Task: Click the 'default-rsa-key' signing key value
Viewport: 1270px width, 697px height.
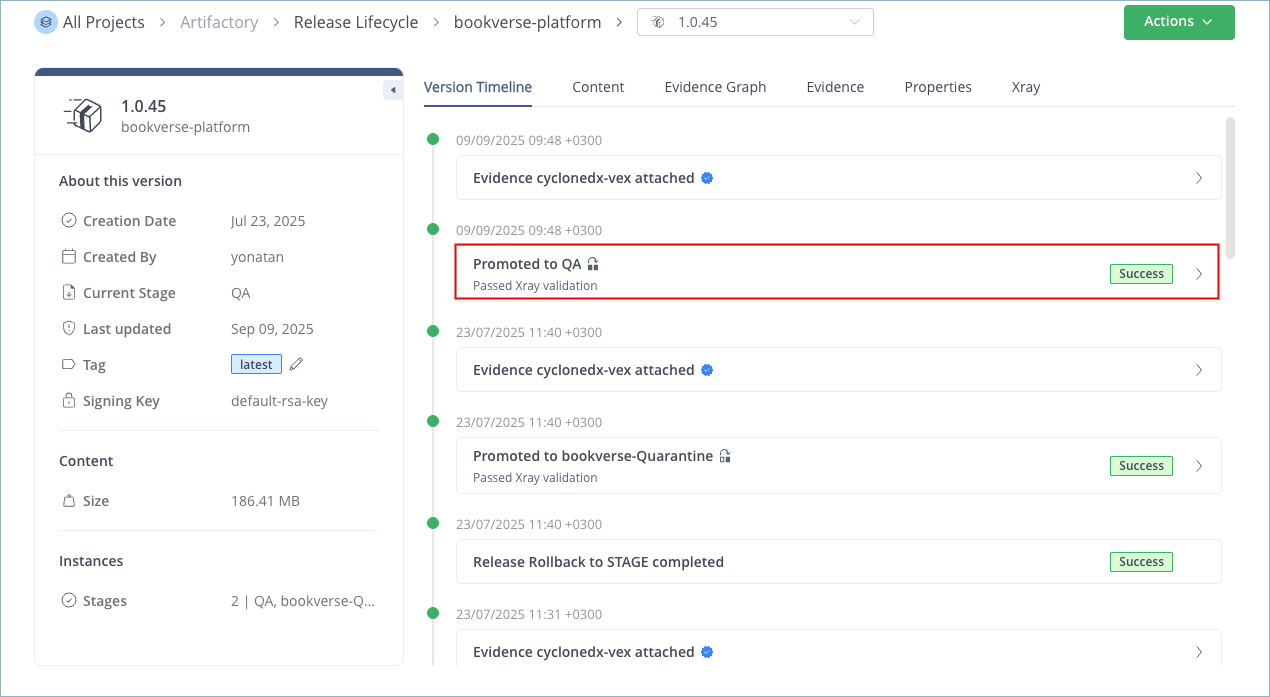Action: [279, 401]
